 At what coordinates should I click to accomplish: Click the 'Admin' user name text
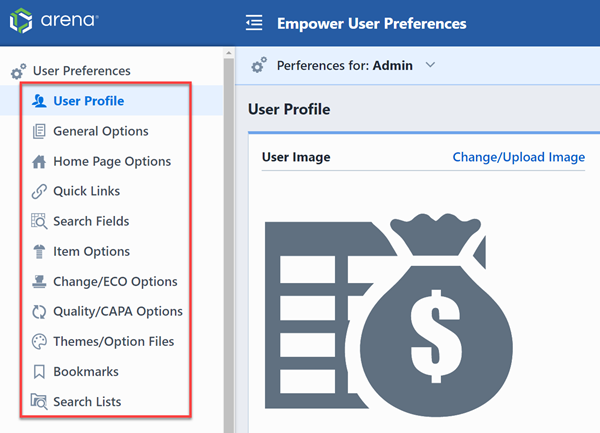pos(393,65)
